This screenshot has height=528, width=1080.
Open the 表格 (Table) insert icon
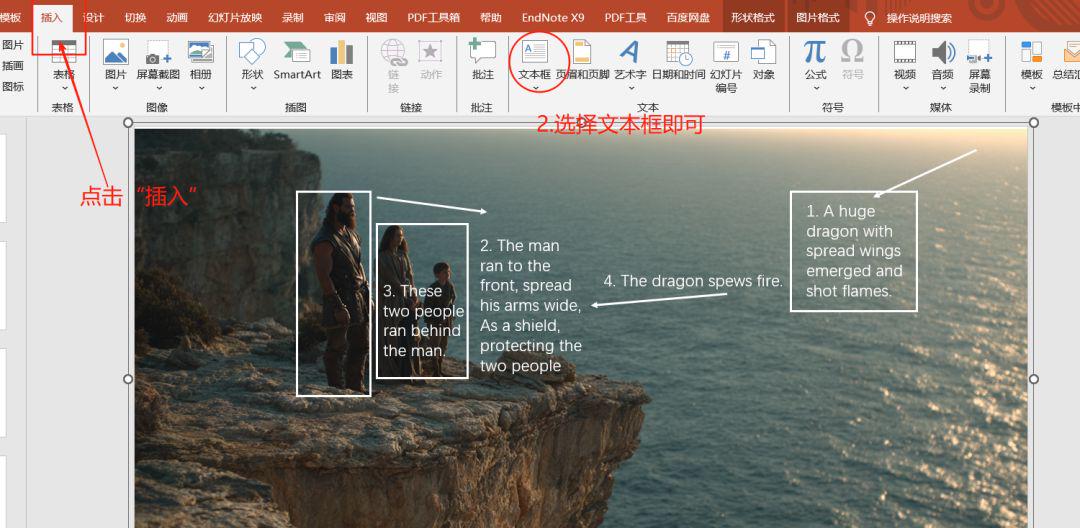(x=64, y=52)
